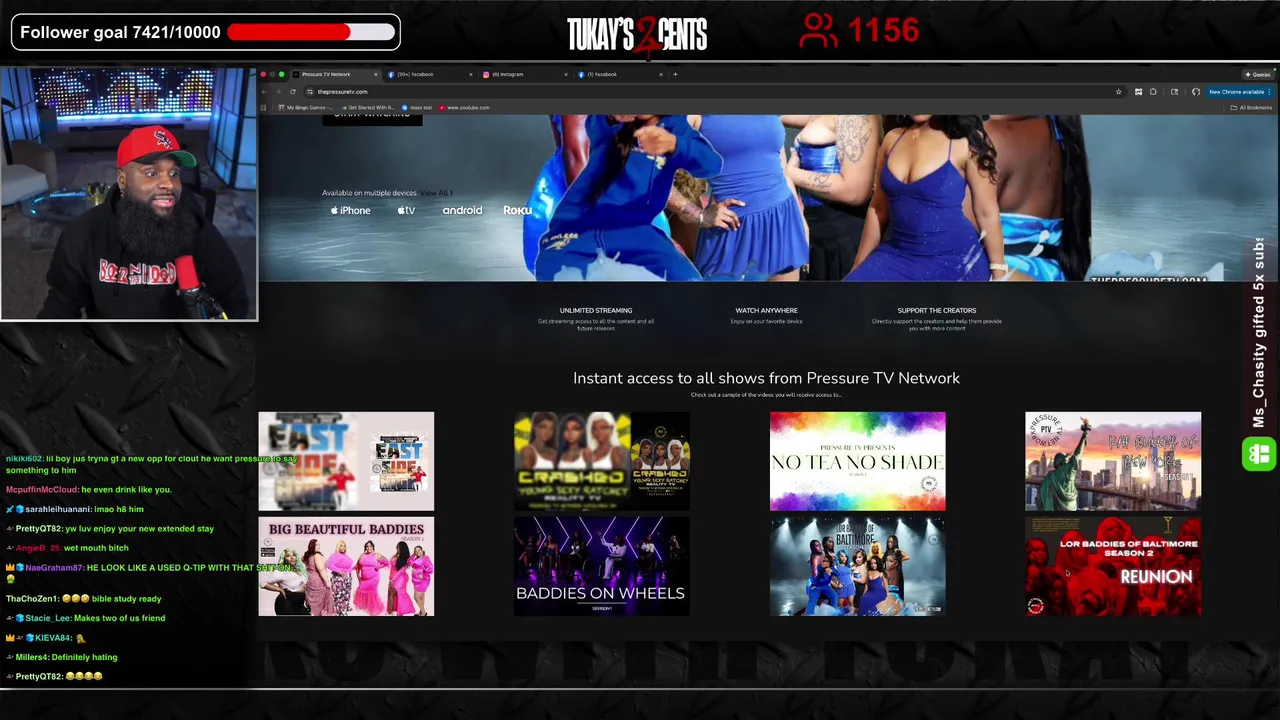The width and height of the screenshot is (1280, 720).
Task: Open the Chrome extensions puzzle icon
Action: tap(1153, 92)
